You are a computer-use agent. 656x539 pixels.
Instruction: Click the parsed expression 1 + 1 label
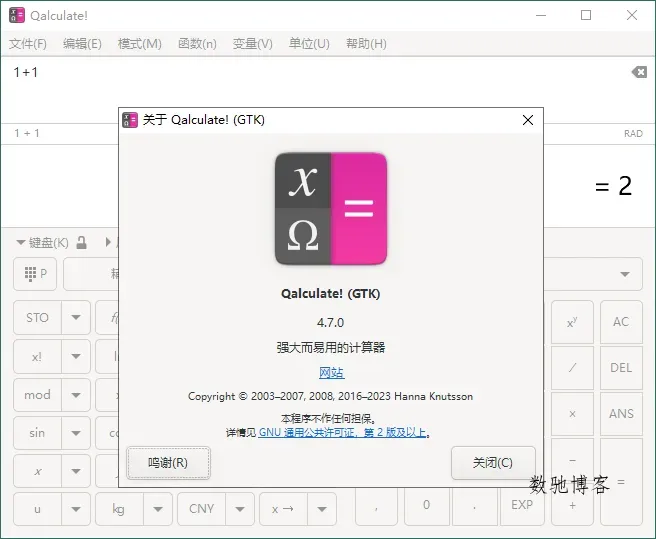click(27, 133)
